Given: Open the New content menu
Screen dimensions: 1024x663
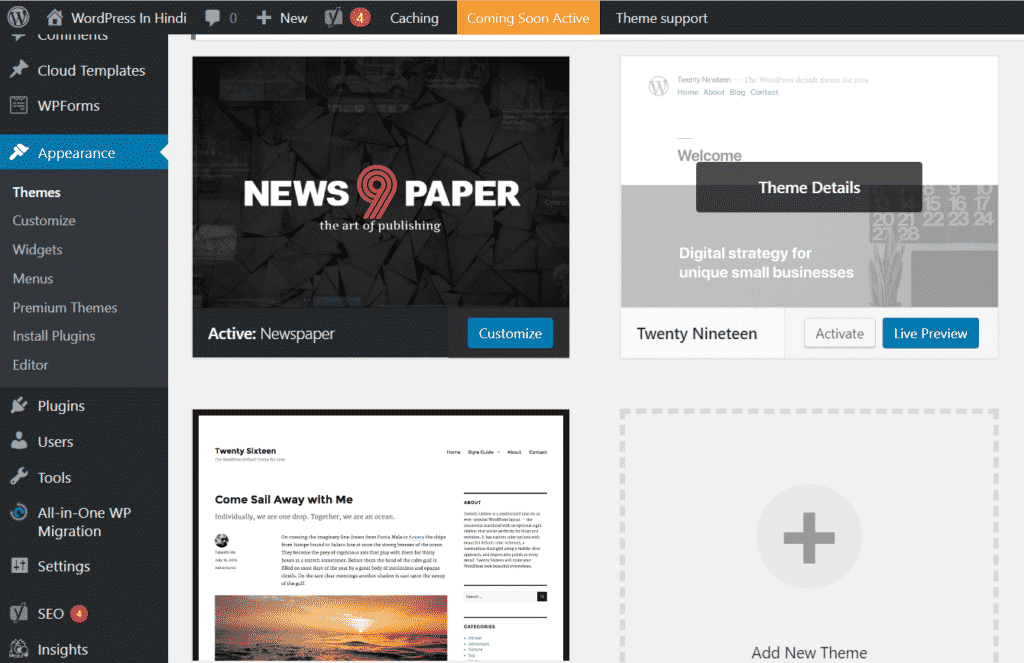Looking at the screenshot, I should 293,18.
